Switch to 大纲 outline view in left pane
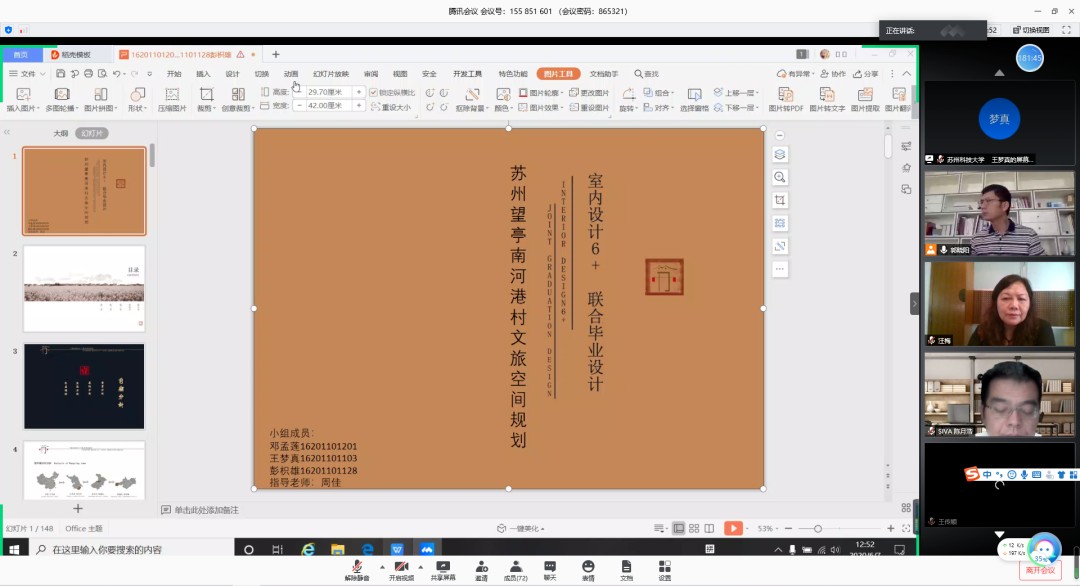This screenshot has height=586, width=1080. pyautogui.click(x=61, y=133)
